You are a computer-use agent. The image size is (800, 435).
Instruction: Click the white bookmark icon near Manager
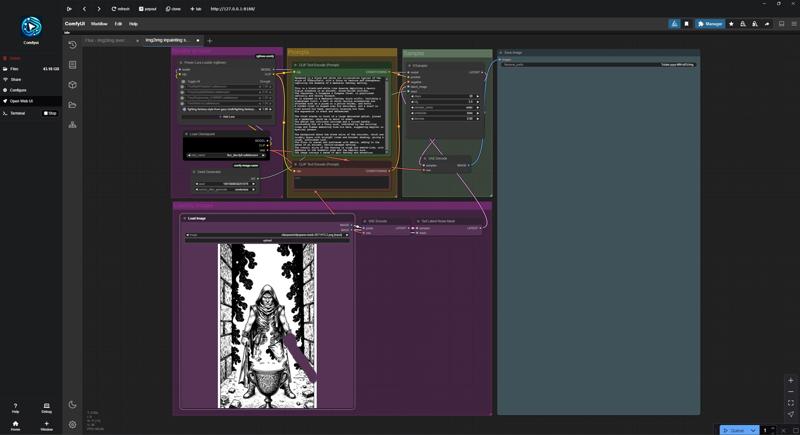point(687,24)
